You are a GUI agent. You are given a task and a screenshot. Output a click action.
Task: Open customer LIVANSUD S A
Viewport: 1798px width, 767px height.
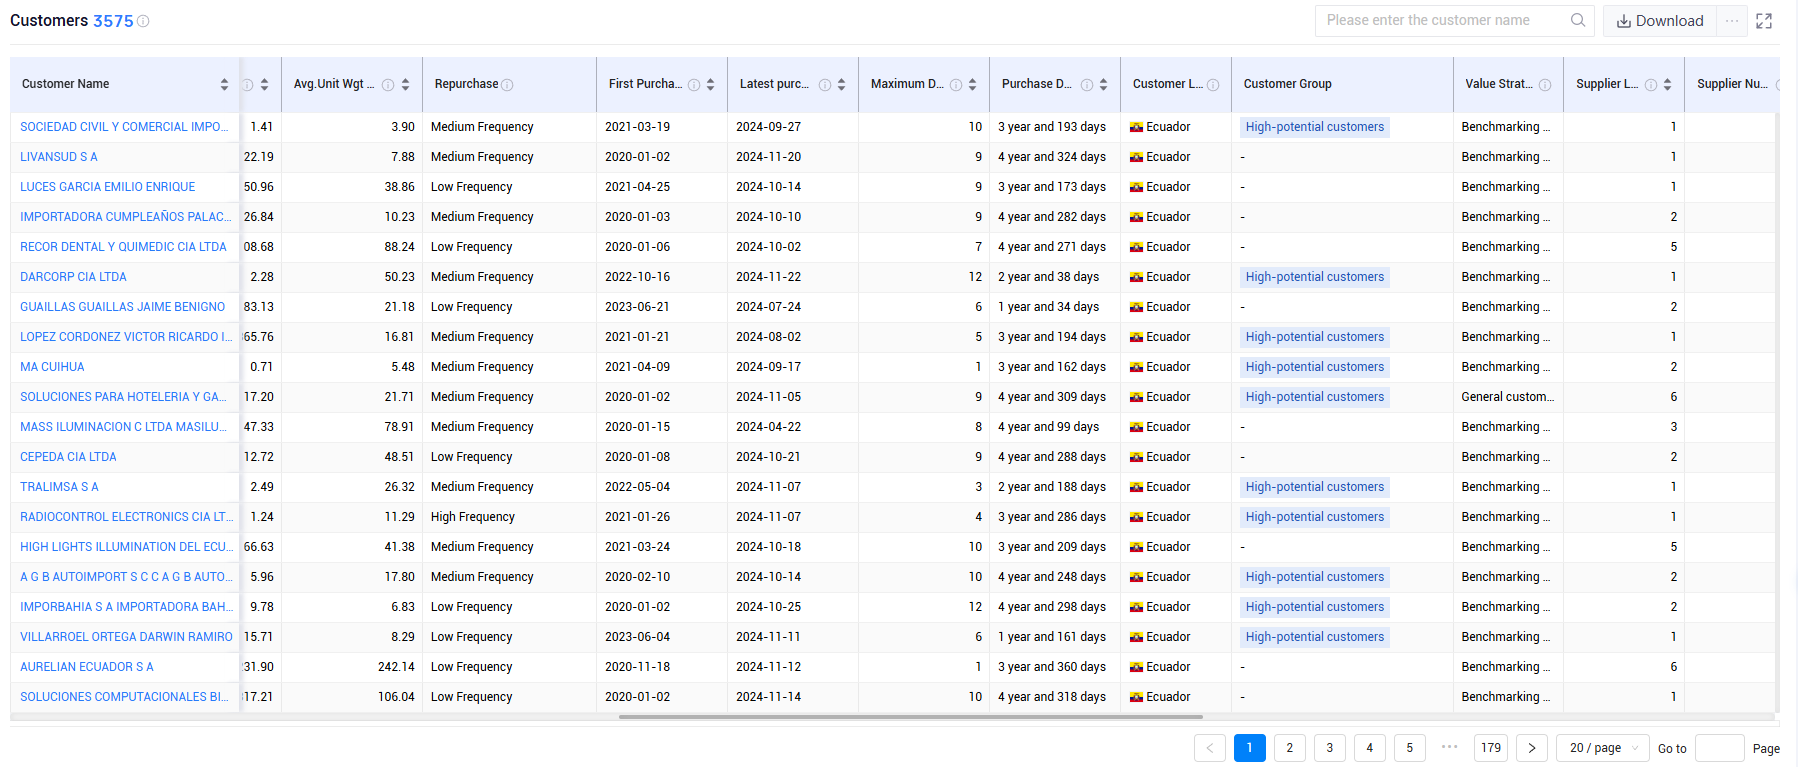[x=59, y=157]
